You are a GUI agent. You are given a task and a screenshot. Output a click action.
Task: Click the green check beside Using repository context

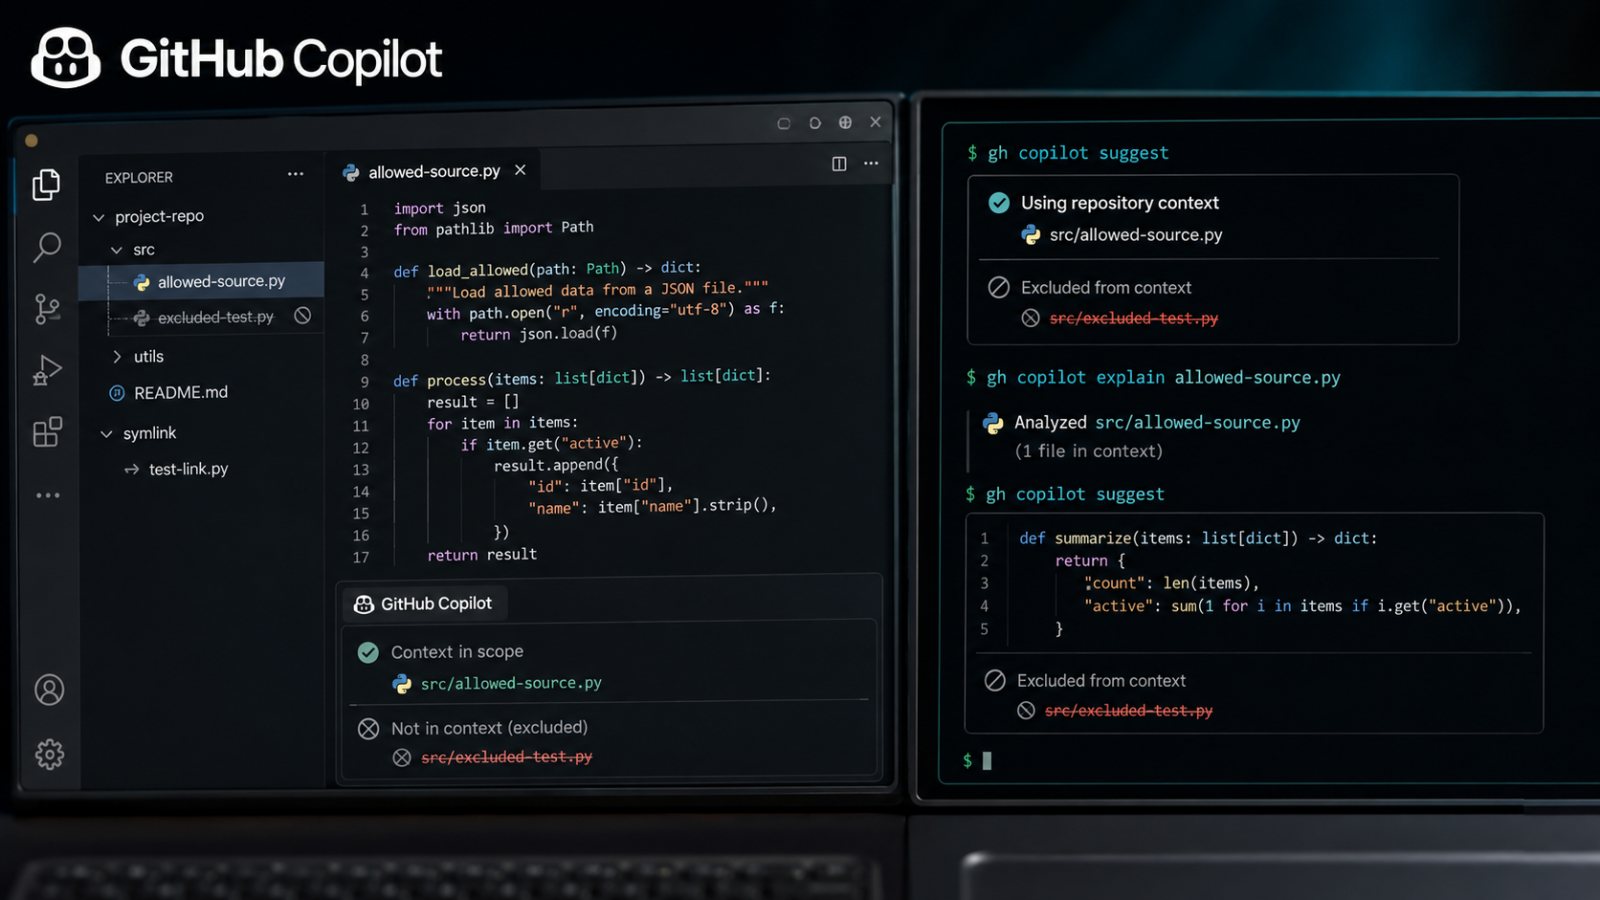999,203
